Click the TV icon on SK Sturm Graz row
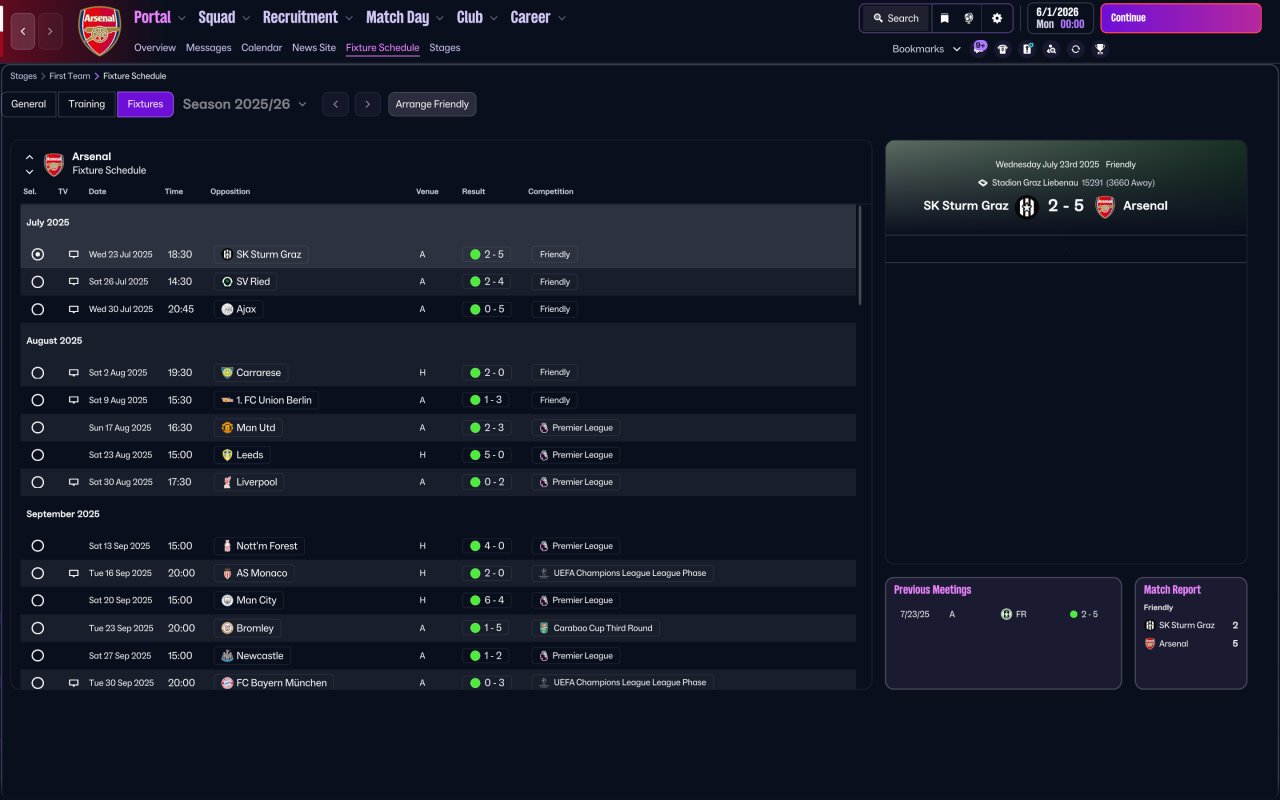The width and height of the screenshot is (1280, 800). 73,255
